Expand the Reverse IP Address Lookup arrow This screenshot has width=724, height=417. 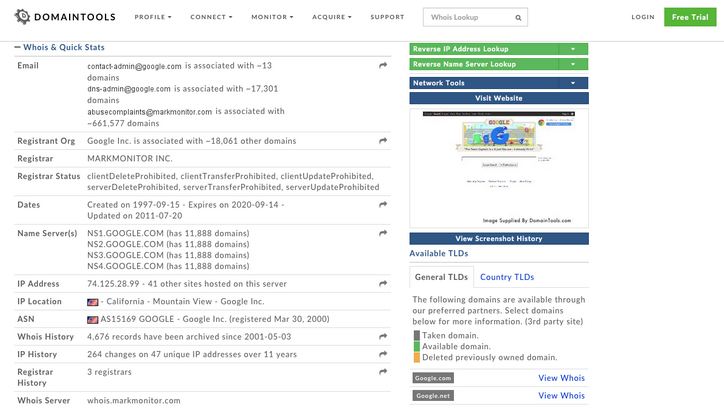(573, 49)
